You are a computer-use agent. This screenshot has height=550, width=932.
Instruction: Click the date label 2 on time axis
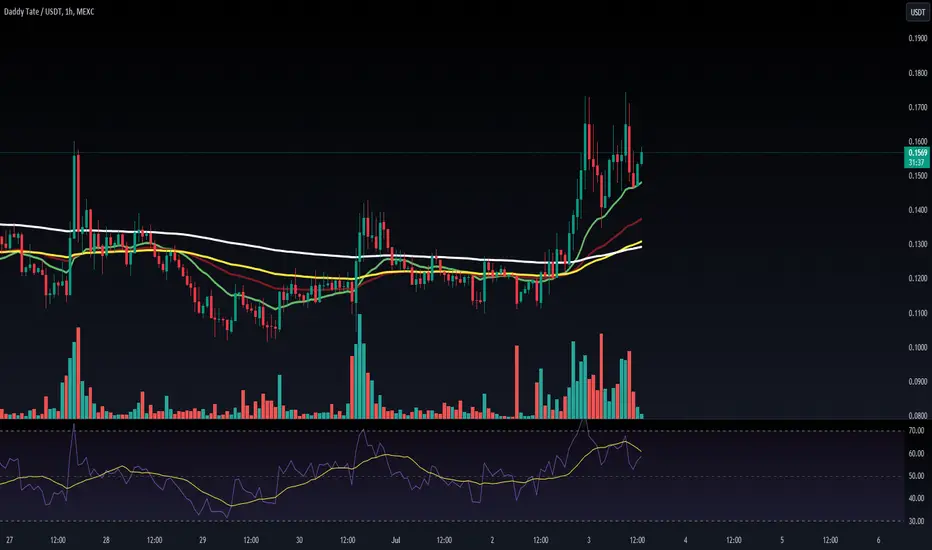(x=492, y=540)
